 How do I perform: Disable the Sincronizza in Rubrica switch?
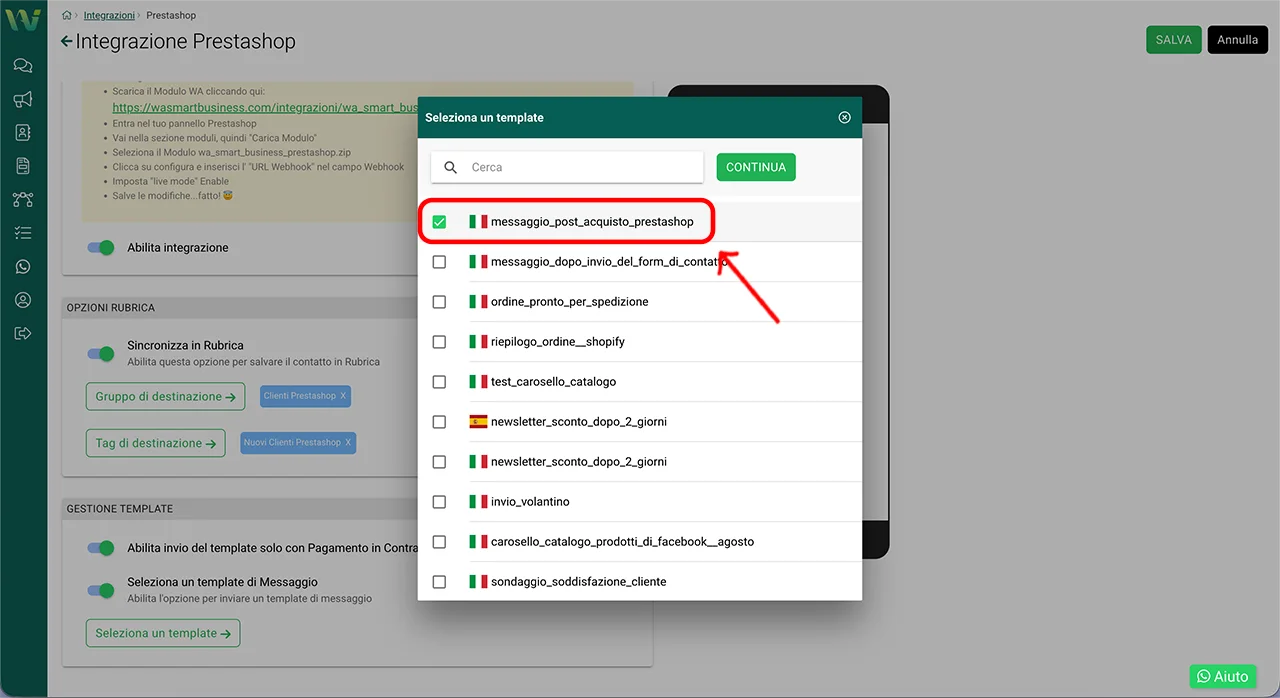101,353
